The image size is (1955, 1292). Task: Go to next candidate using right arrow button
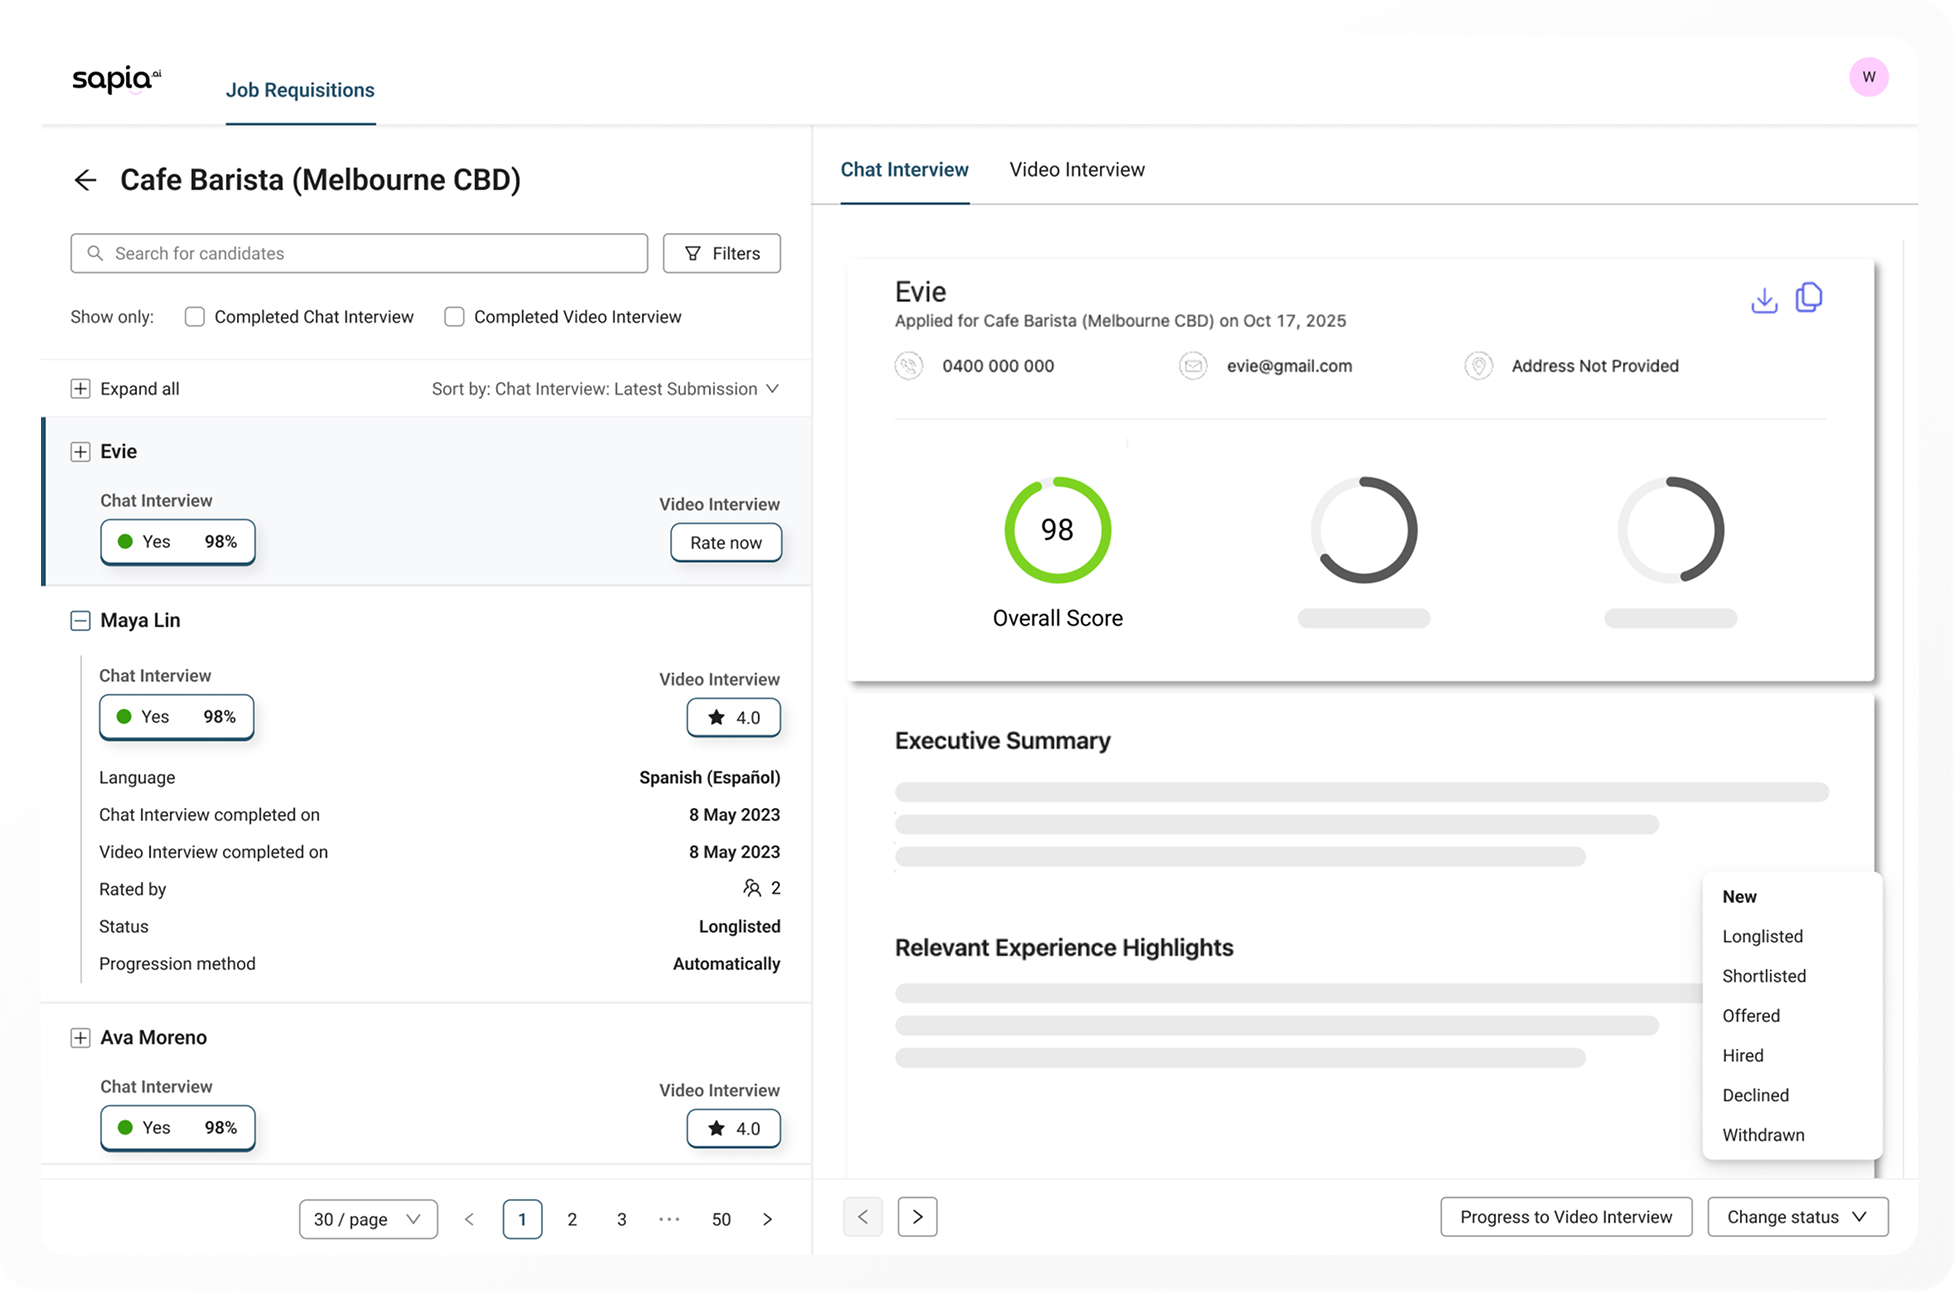pos(917,1217)
